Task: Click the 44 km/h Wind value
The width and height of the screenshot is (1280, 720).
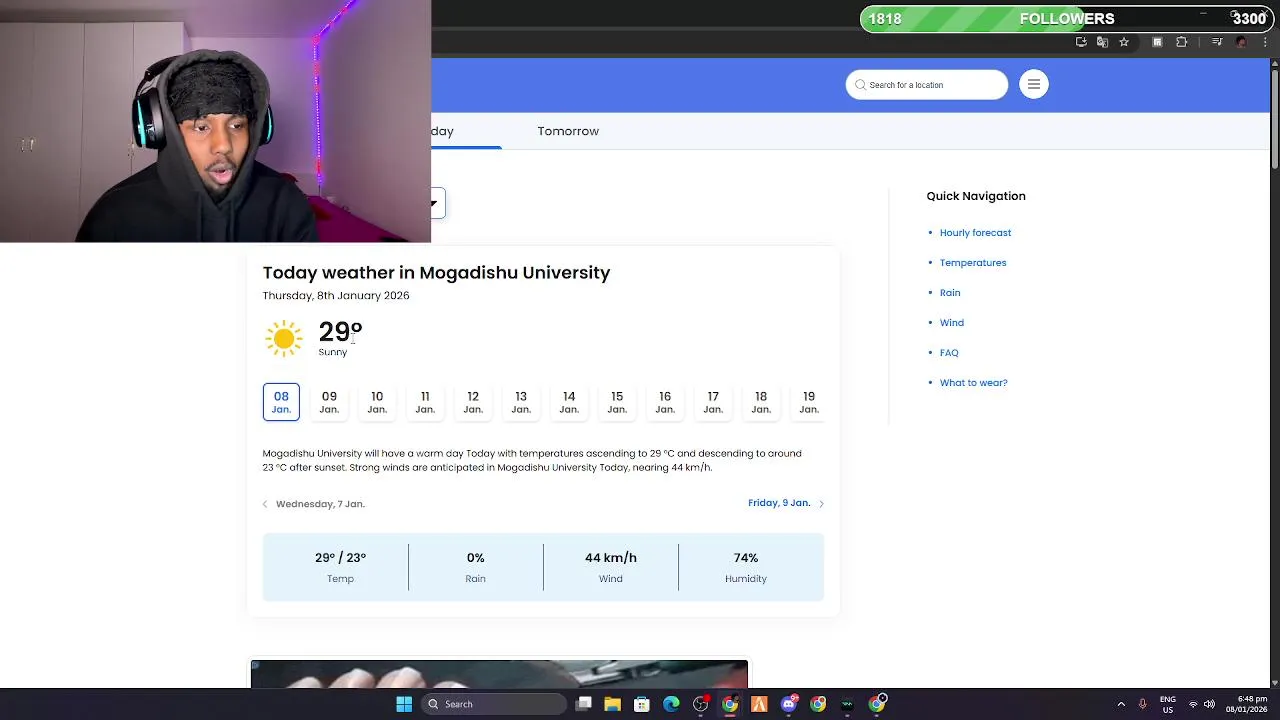Action: pos(611,558)
